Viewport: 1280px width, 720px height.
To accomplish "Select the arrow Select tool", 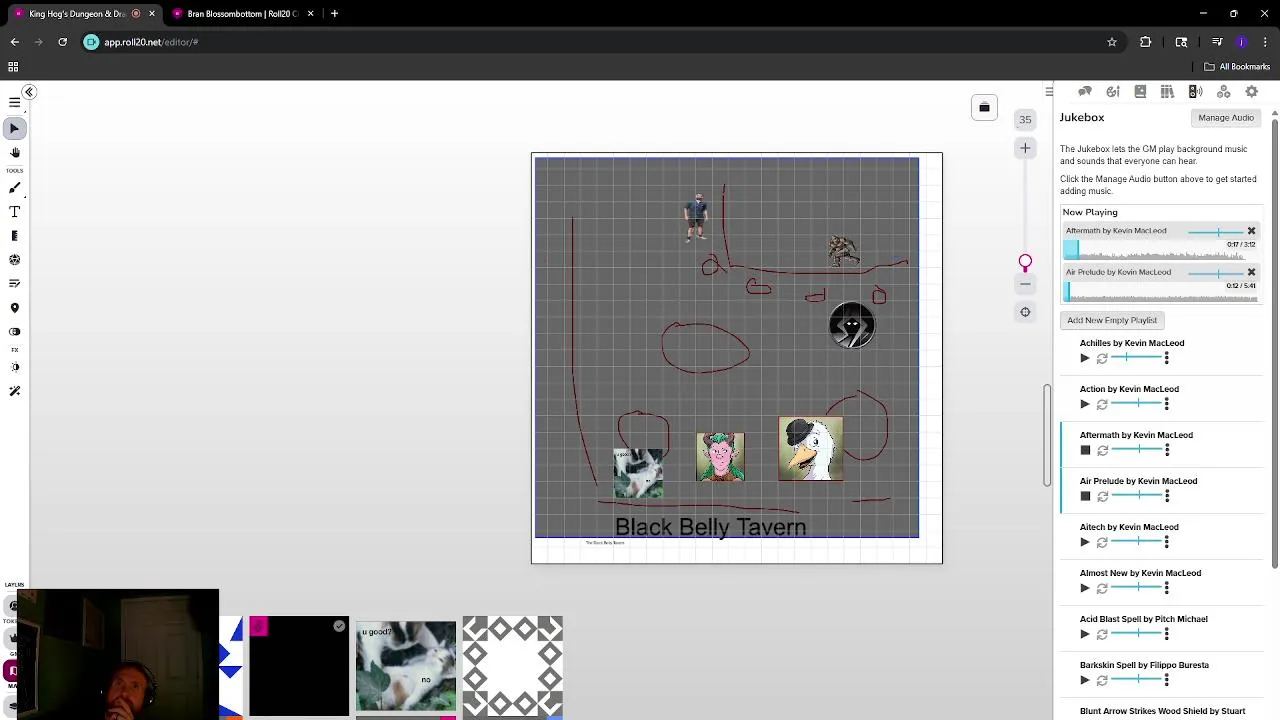I will (x=14, y=128).
